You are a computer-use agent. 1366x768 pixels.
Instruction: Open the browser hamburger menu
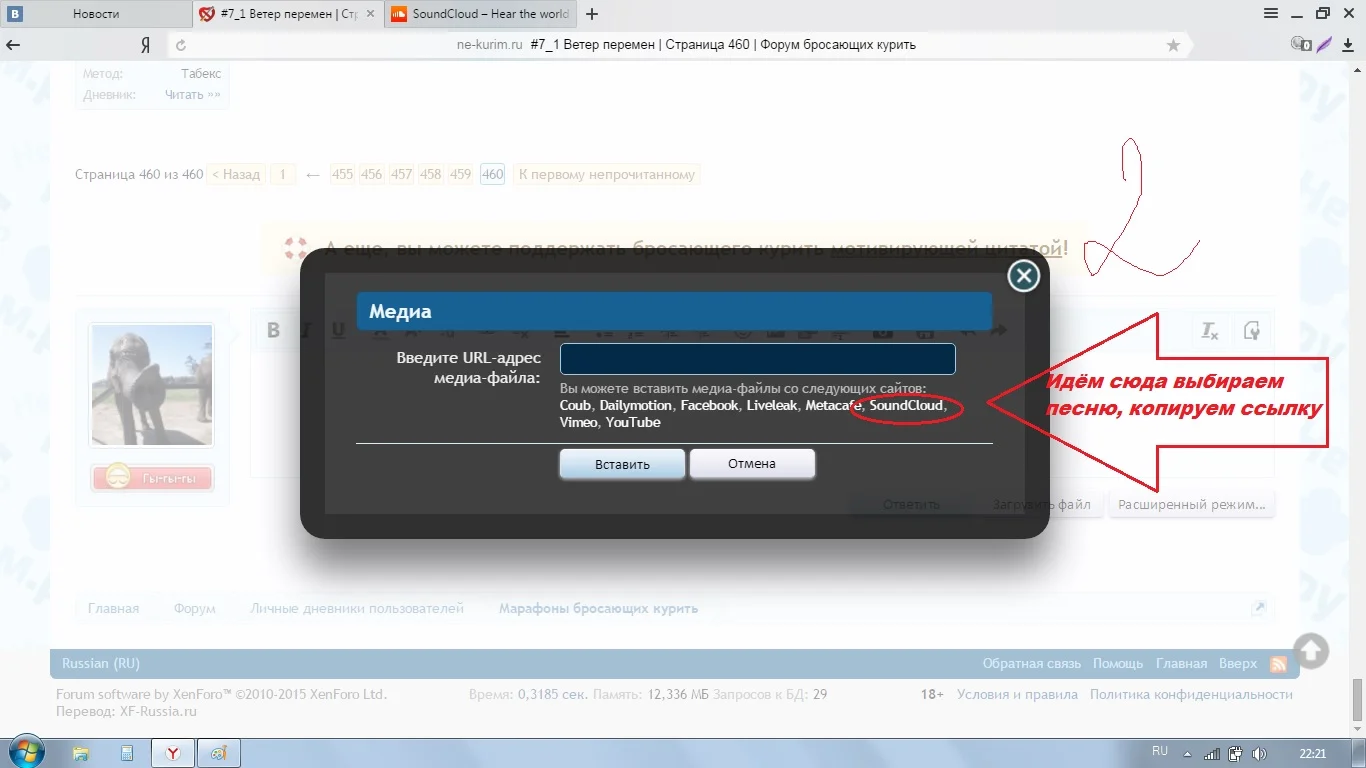coord(1271,13)
